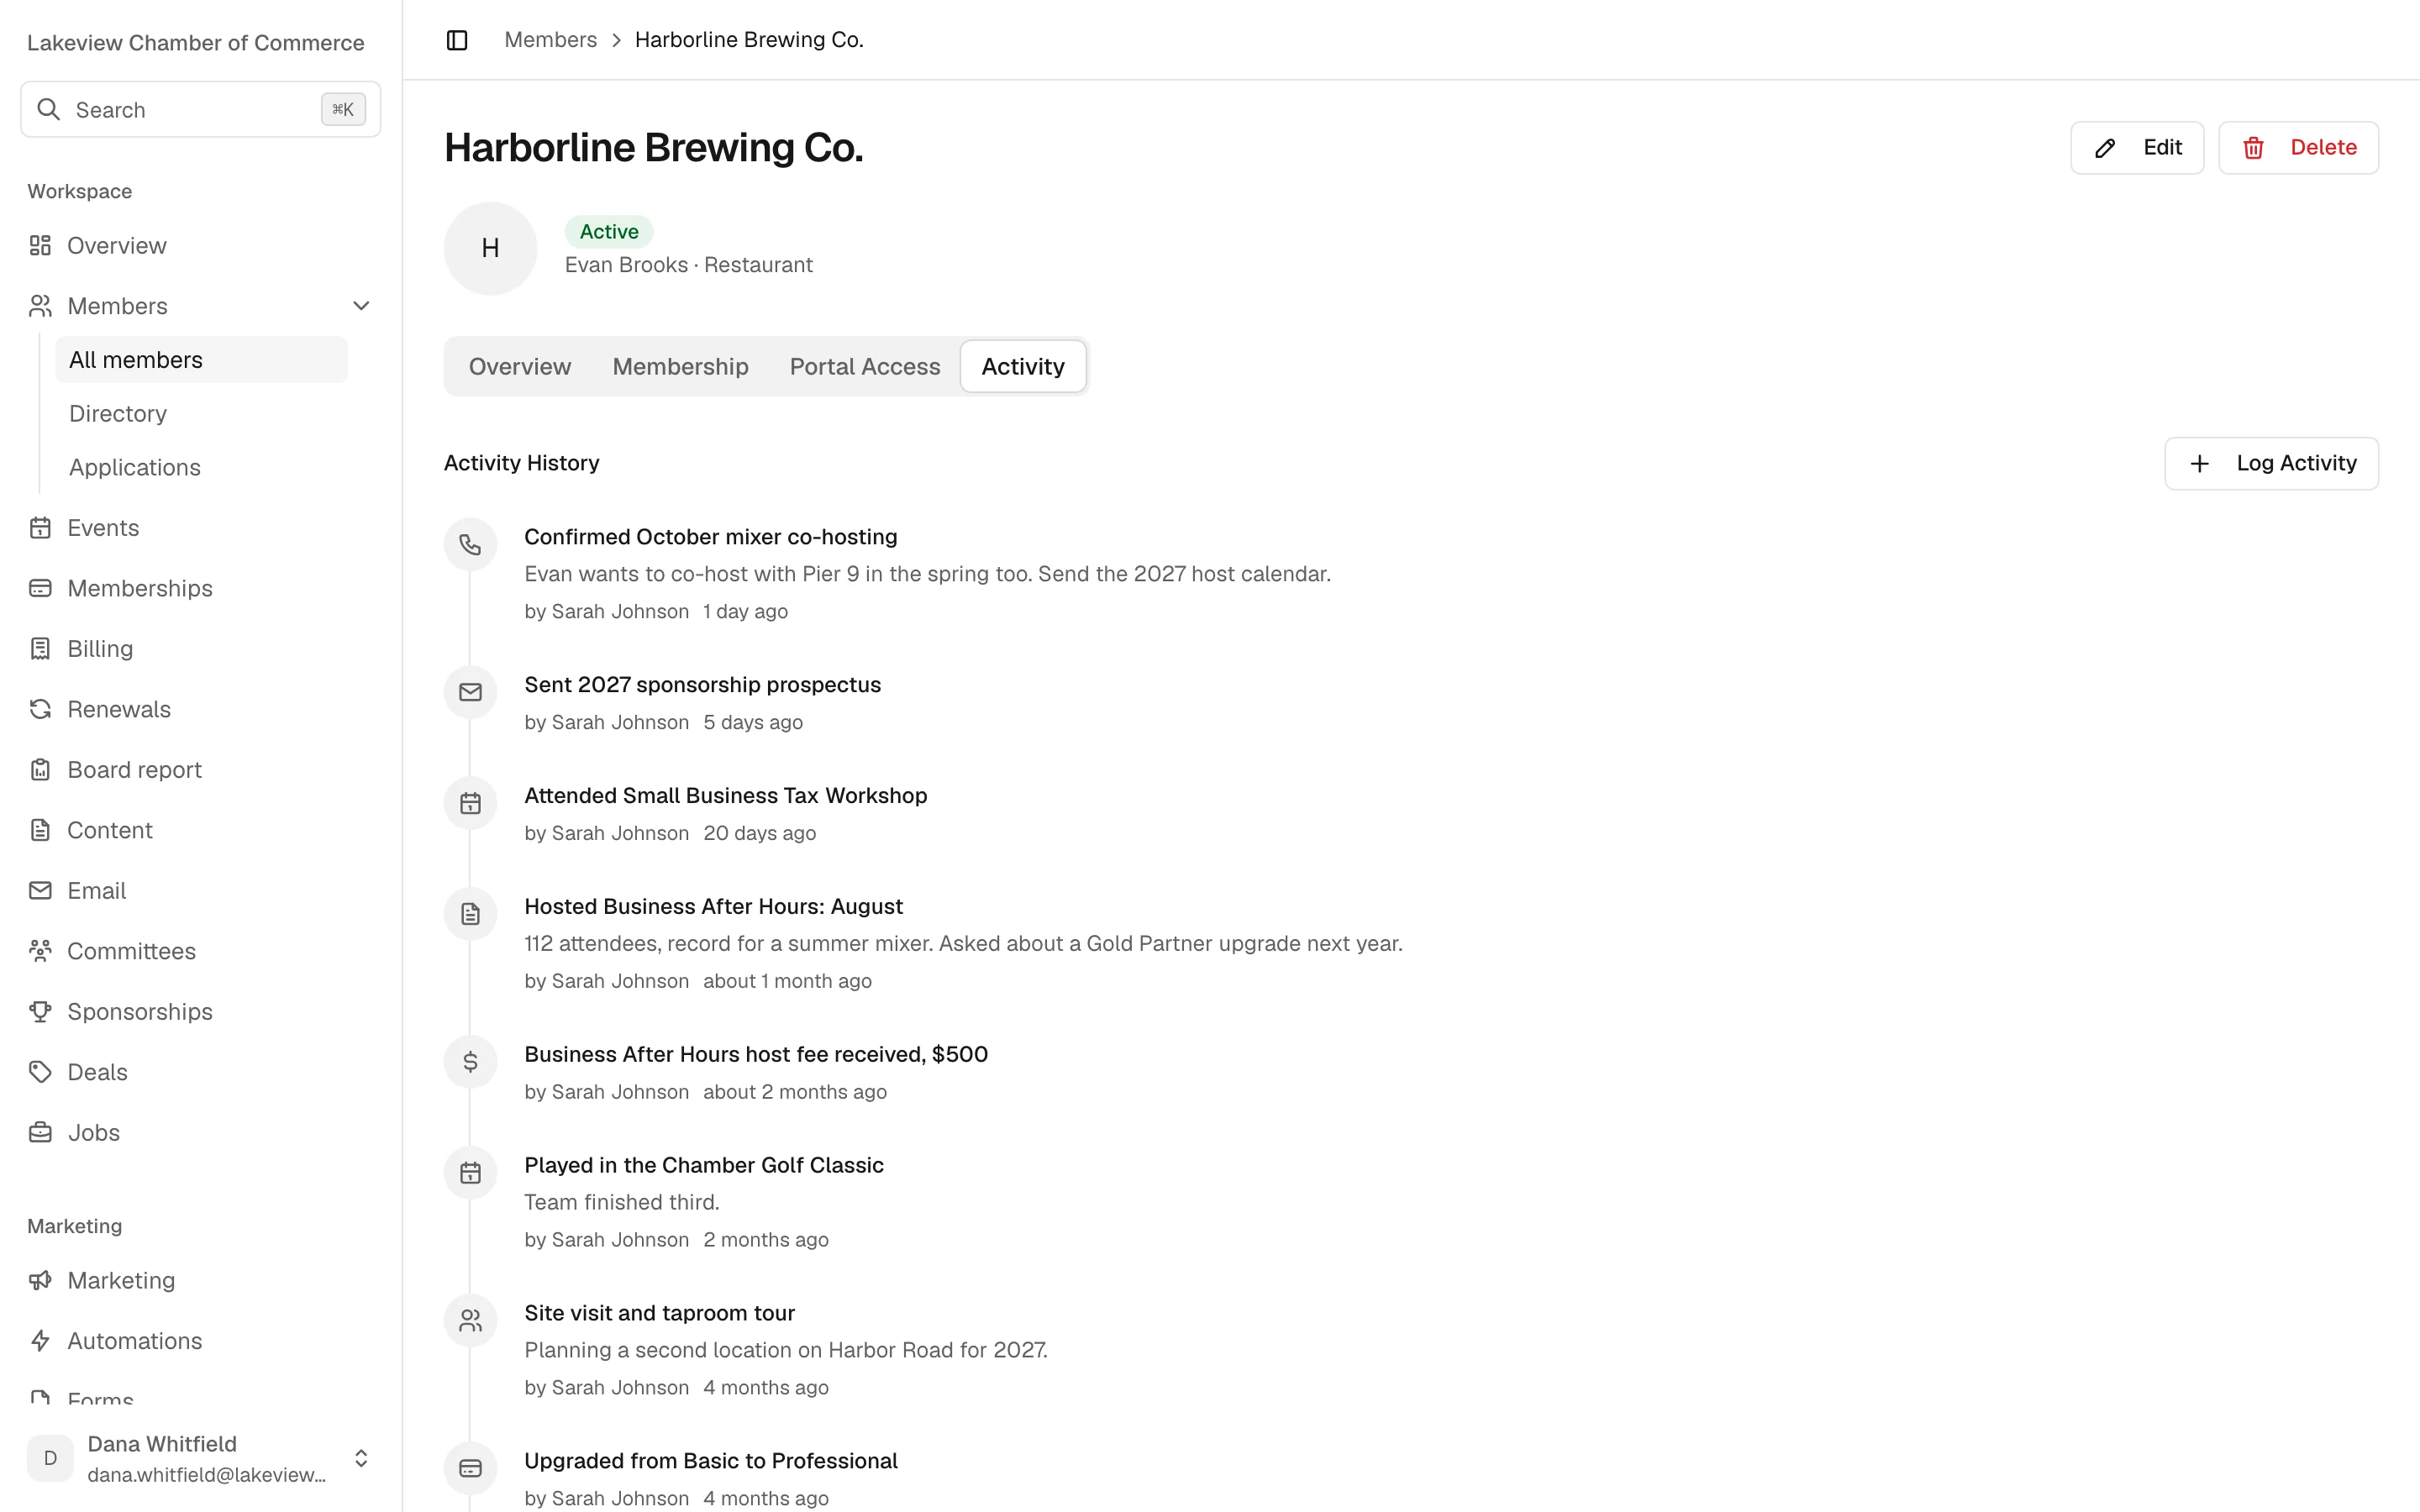
Task: Select the Activity tab
Action: 1023,367
